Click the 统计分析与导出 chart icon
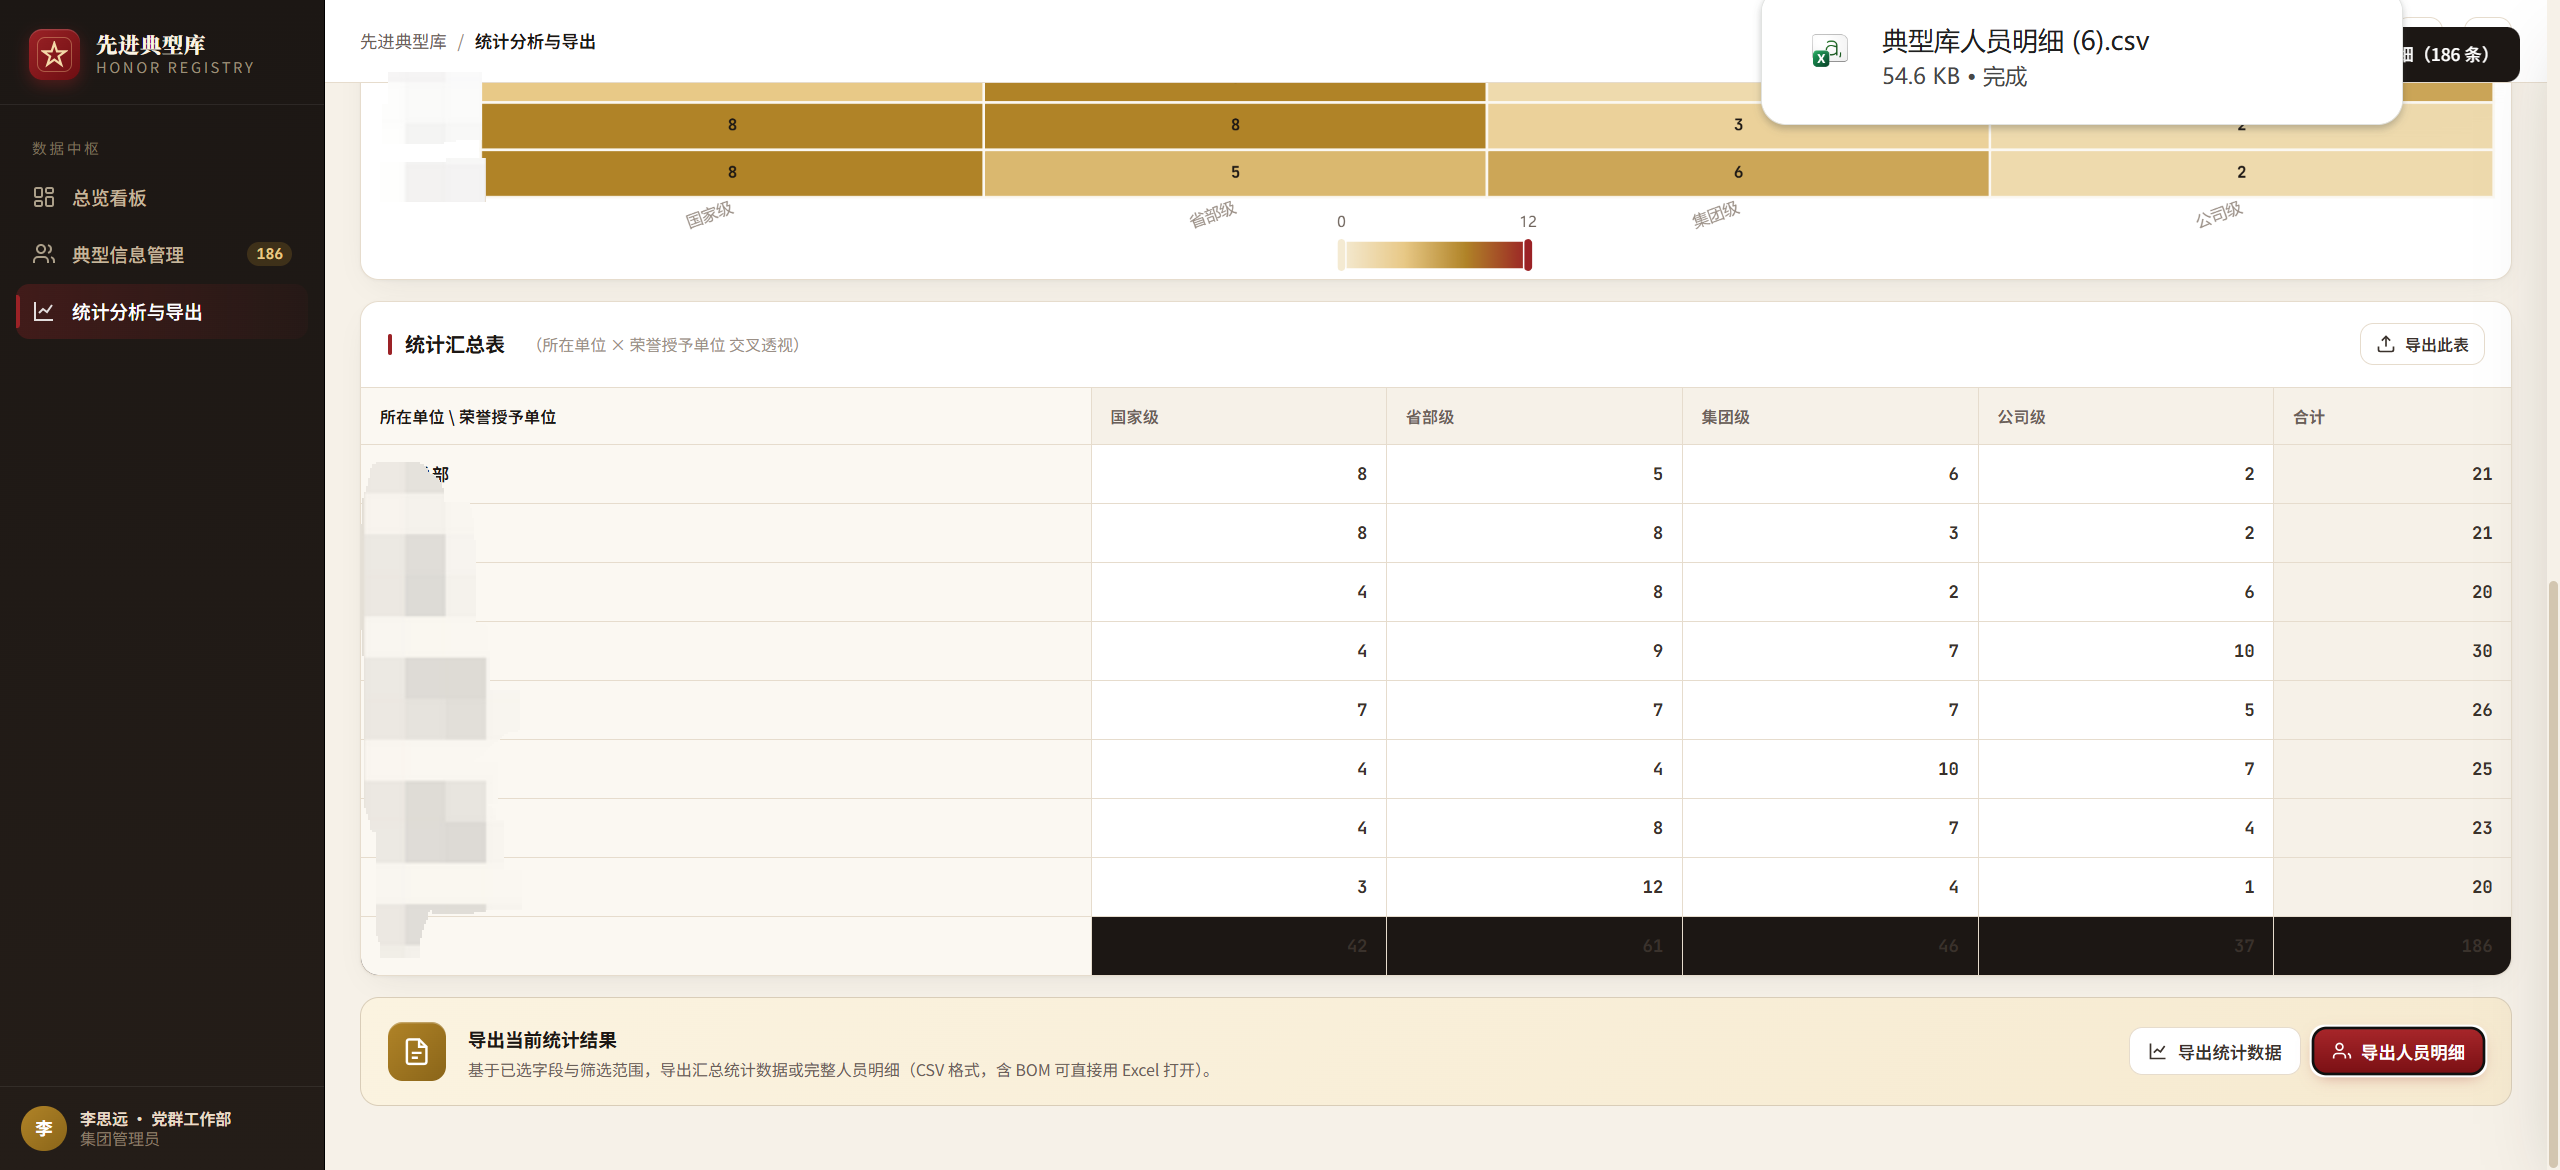This screenshot has height=1170, width=2560. (44, 311)
